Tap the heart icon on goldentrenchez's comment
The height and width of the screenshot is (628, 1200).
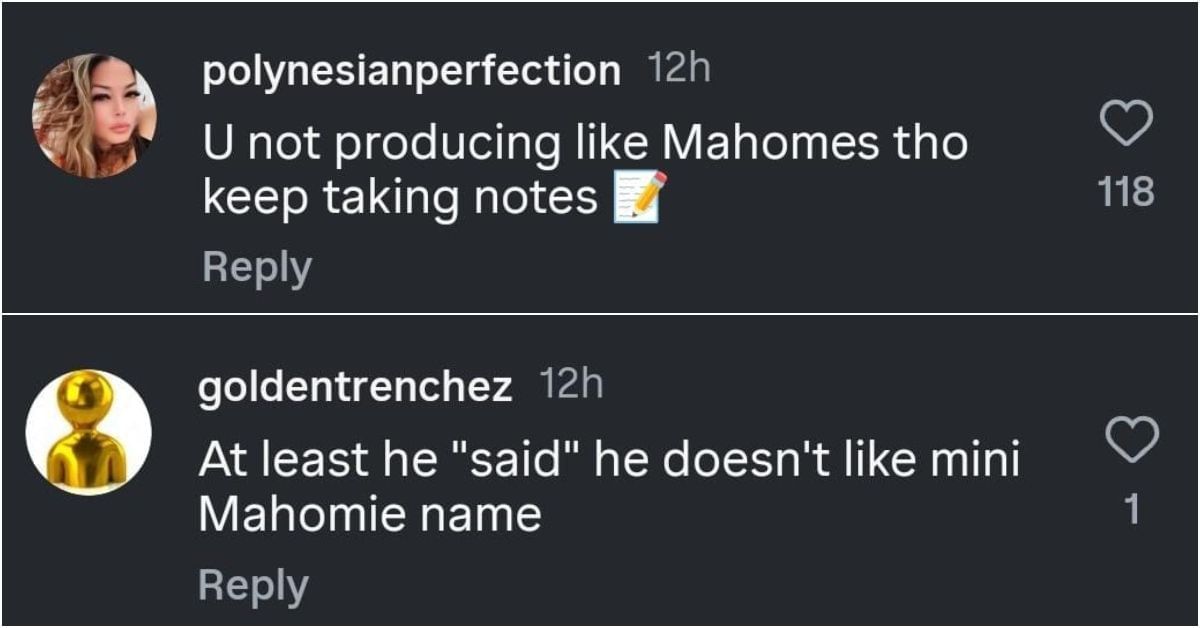(1133, 441)
